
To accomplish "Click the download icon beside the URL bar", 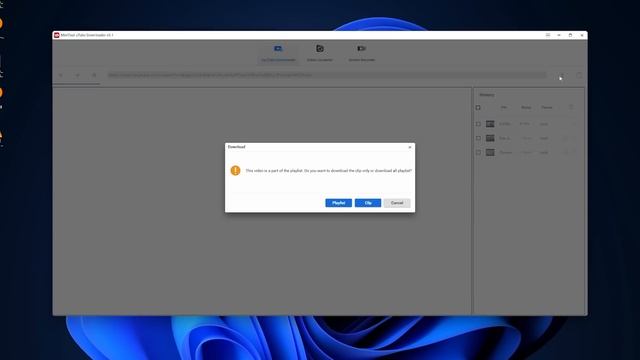I will [562, 76].
